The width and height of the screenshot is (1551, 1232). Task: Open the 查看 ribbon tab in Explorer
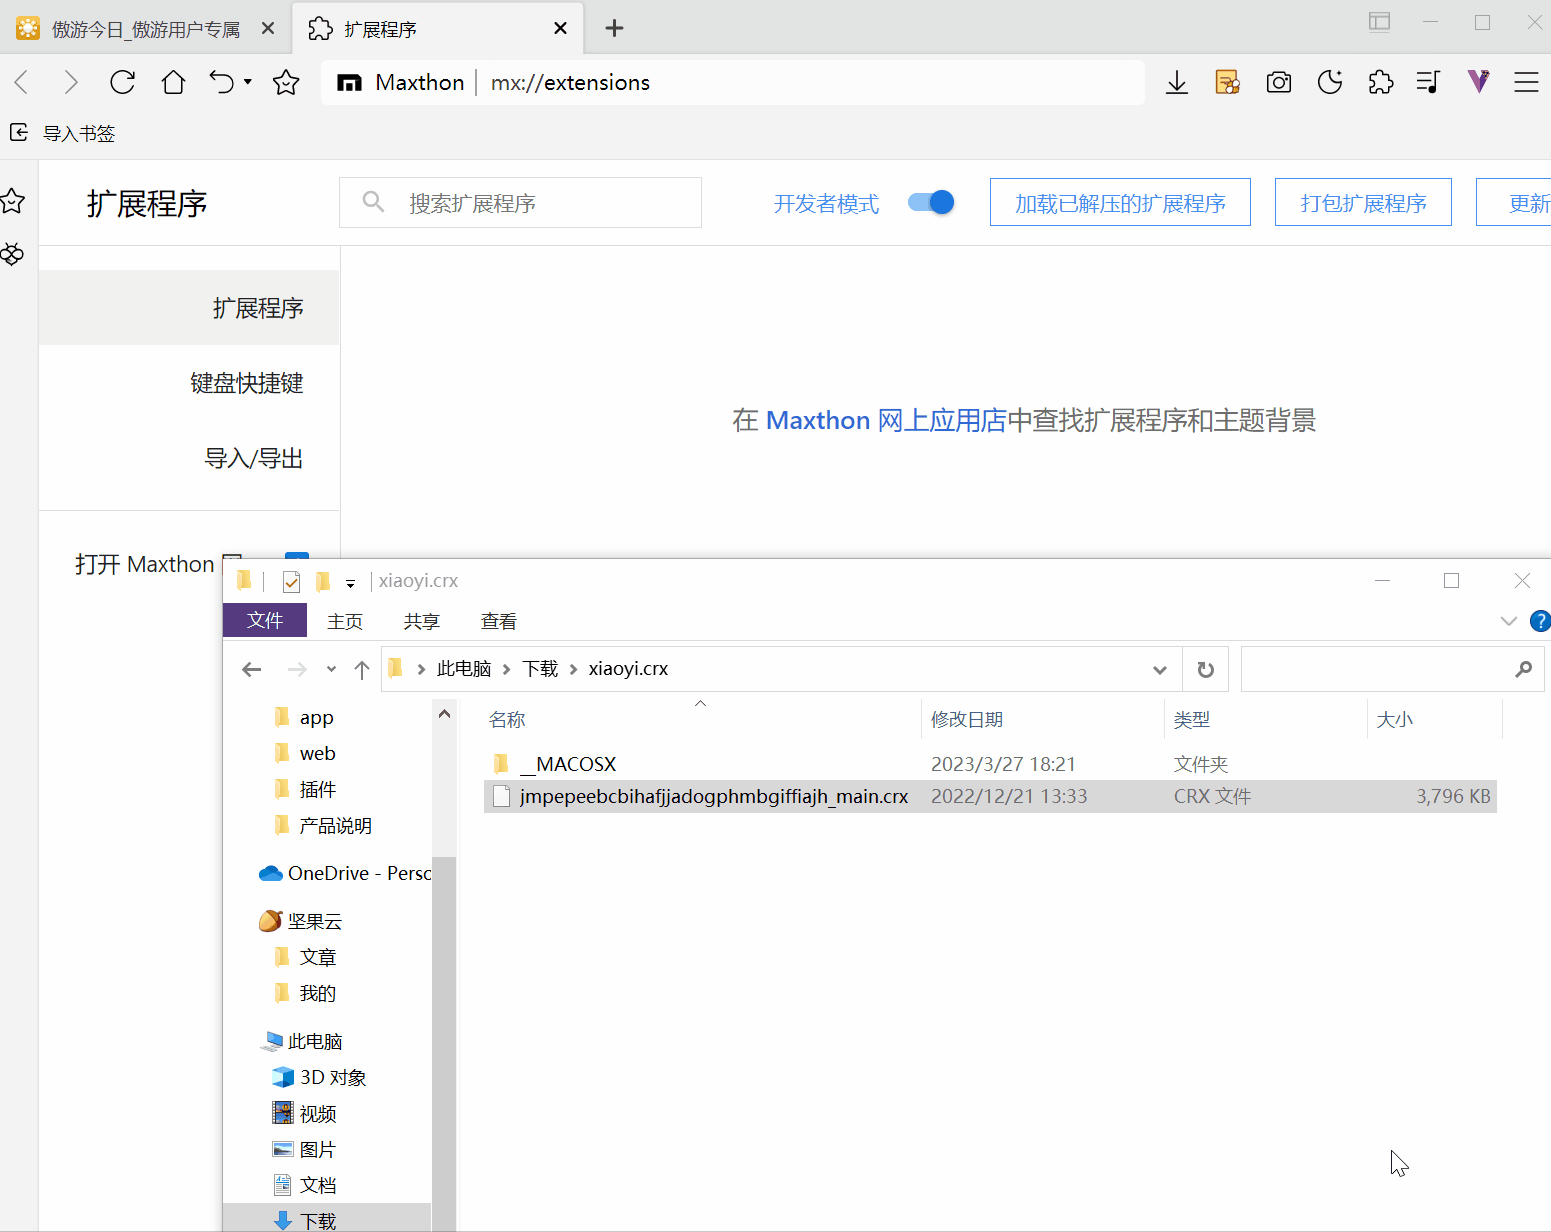click(x=498, y=621)
